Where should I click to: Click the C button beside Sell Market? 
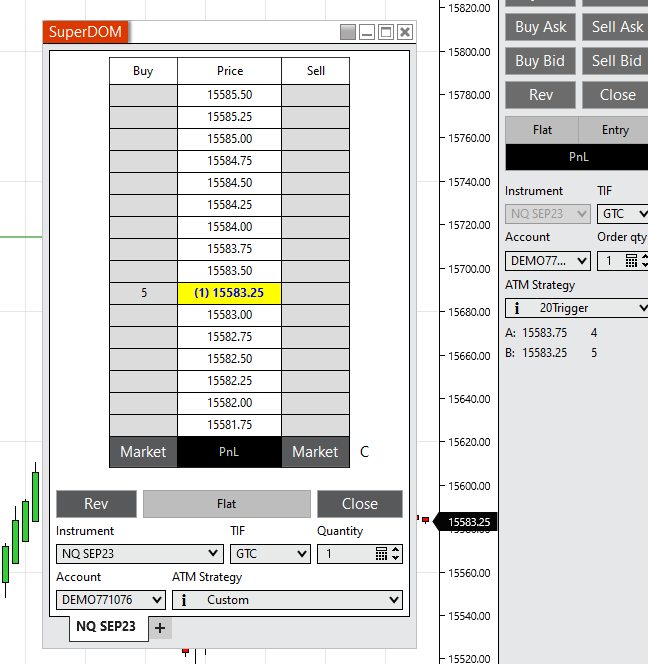pyautogui.click(x=364, y=452)
